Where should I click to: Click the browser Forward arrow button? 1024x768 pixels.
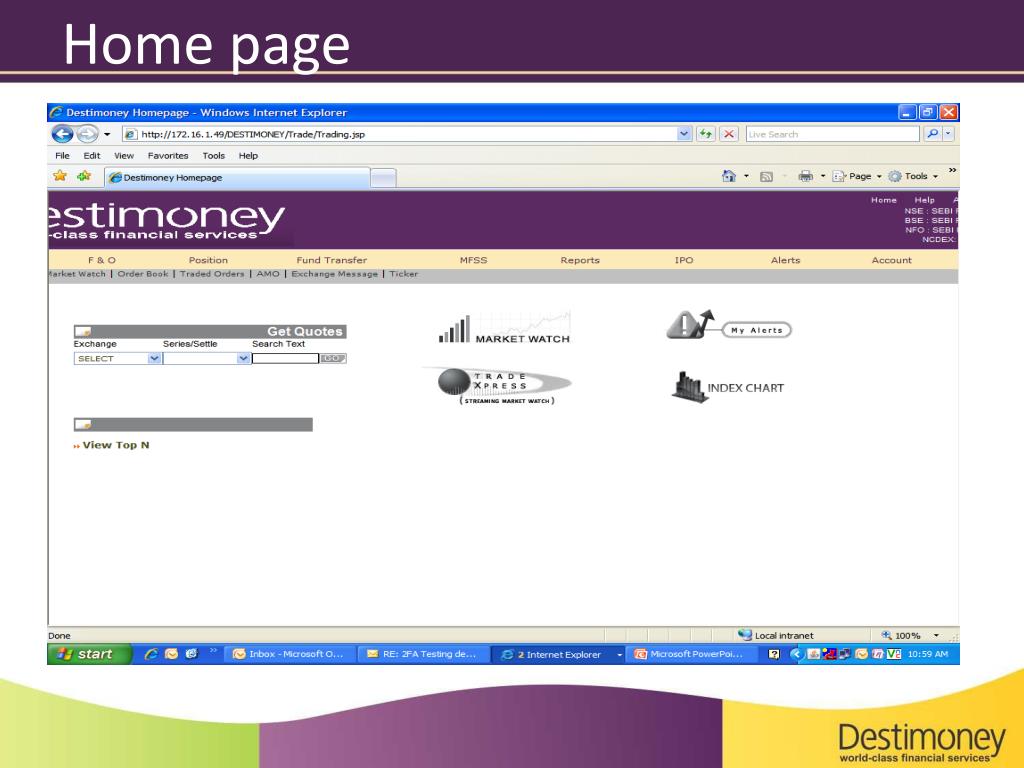(88, 134)
